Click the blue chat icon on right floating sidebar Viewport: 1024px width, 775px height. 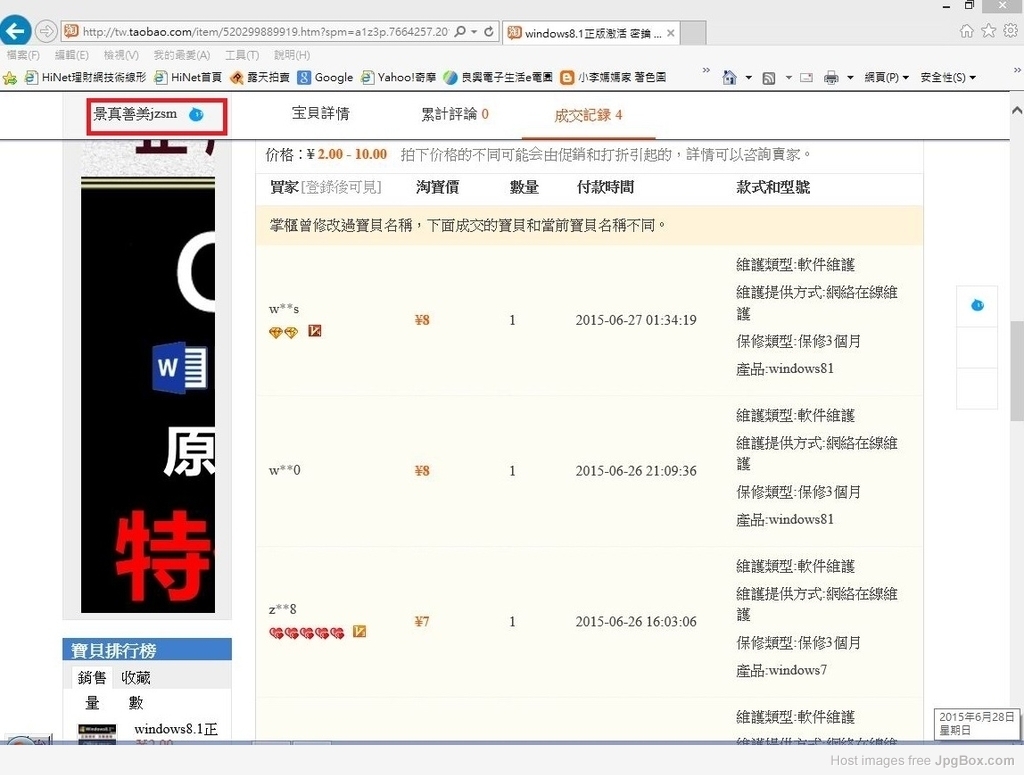click(x=977, y=305)
